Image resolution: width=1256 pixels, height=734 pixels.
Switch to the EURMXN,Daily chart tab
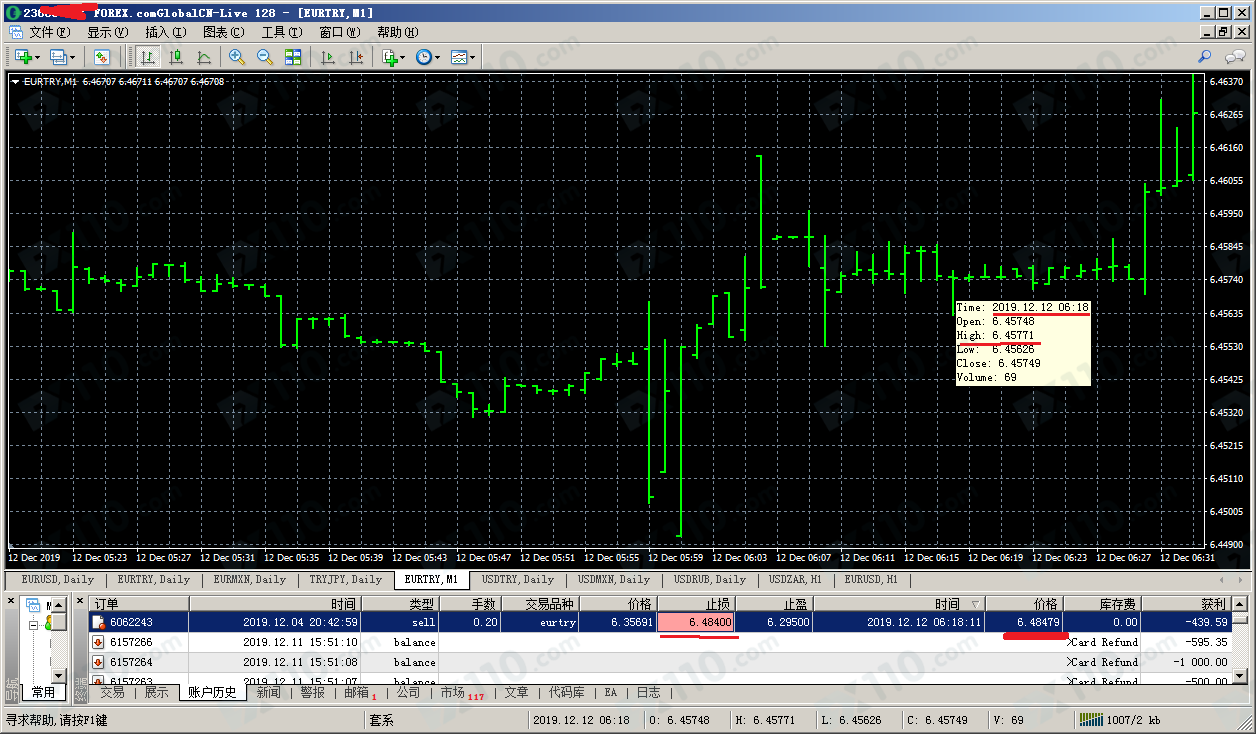(x=249, y=579)
